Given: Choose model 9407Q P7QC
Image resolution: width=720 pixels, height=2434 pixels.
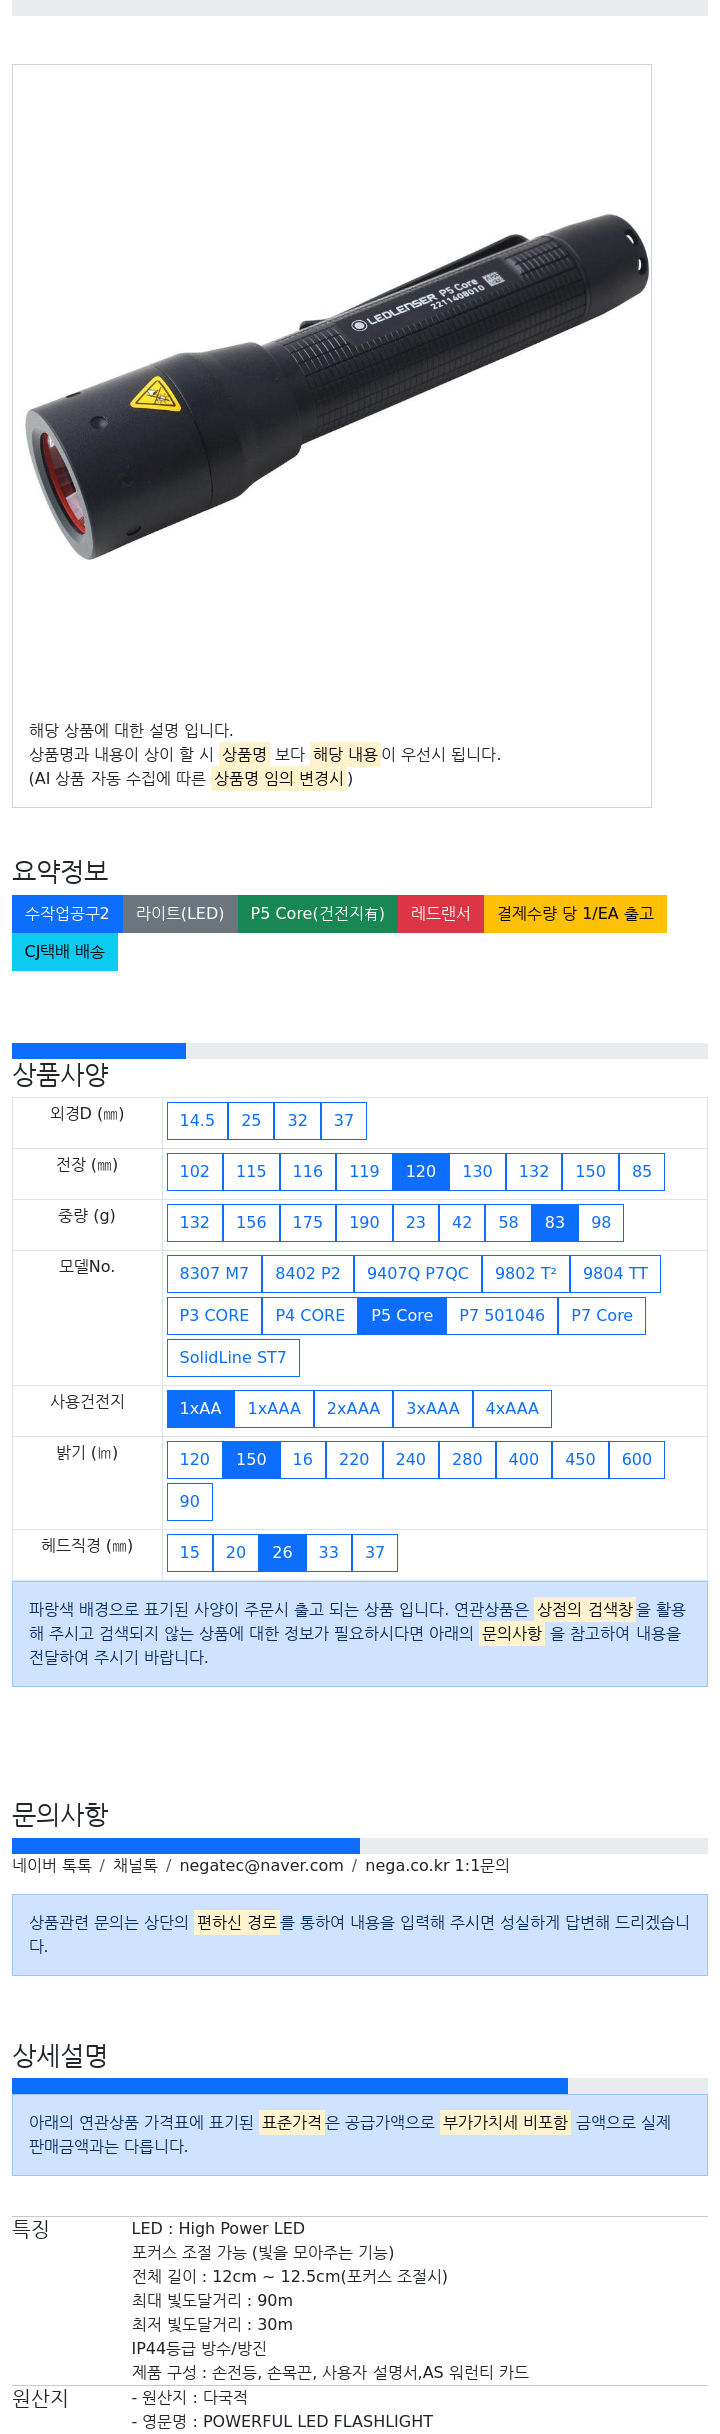Looking at the screenshot, I should coord(418,1274).
